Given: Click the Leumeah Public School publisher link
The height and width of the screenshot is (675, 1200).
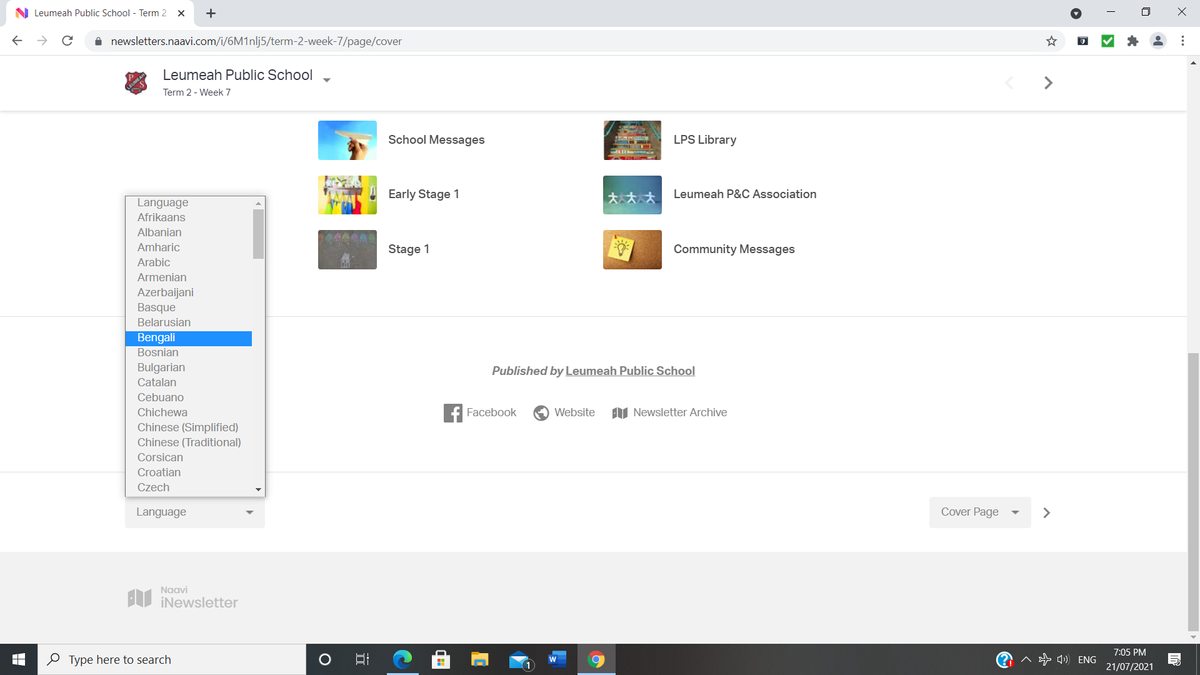Looking at the screenshot, I should [630, 371].
